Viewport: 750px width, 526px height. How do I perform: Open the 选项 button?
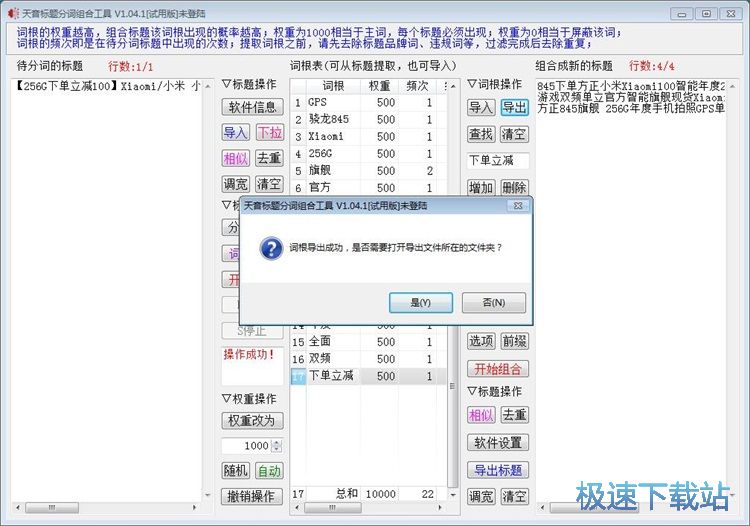pos(480,341)
